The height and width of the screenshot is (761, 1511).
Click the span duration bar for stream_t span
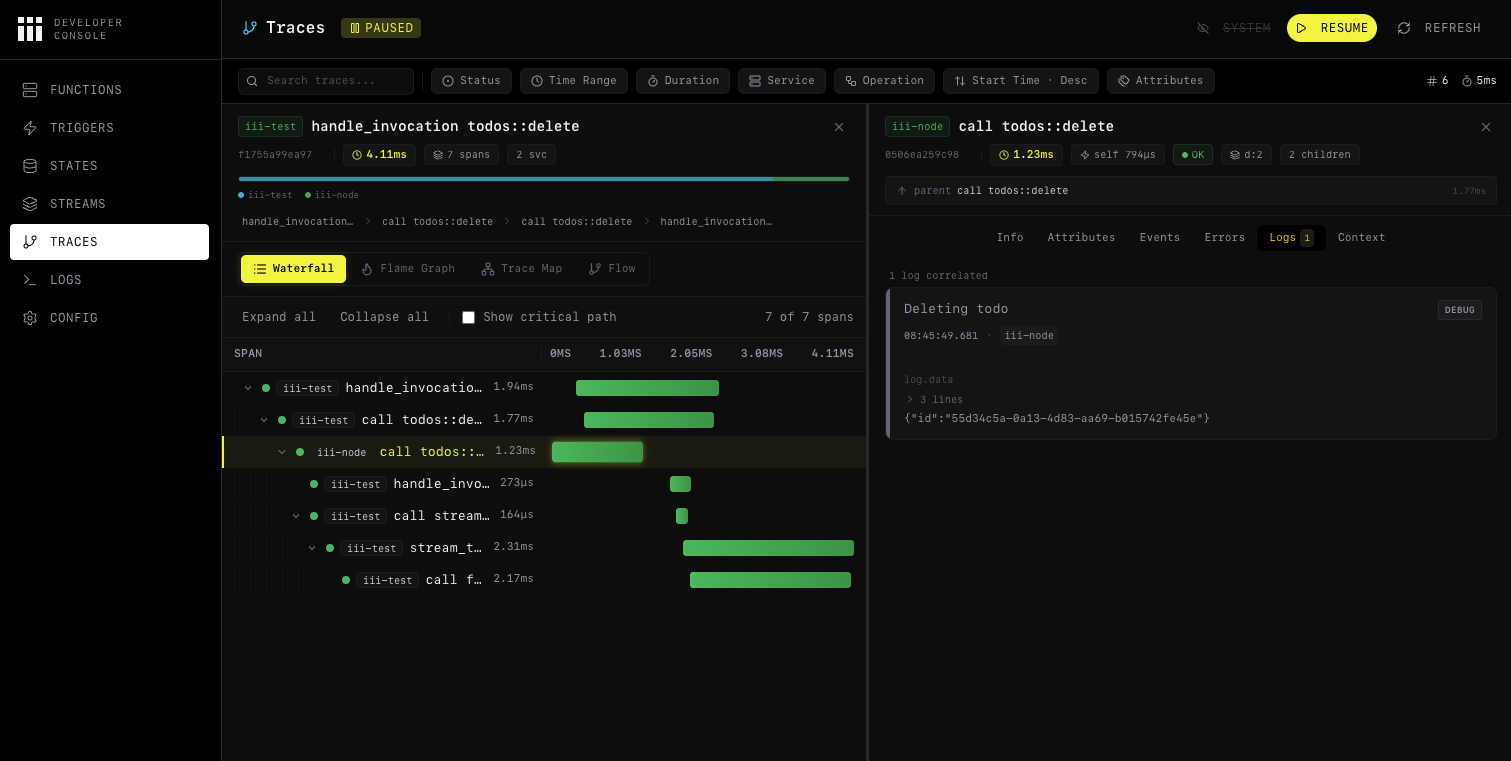click(x=768, y=547)
